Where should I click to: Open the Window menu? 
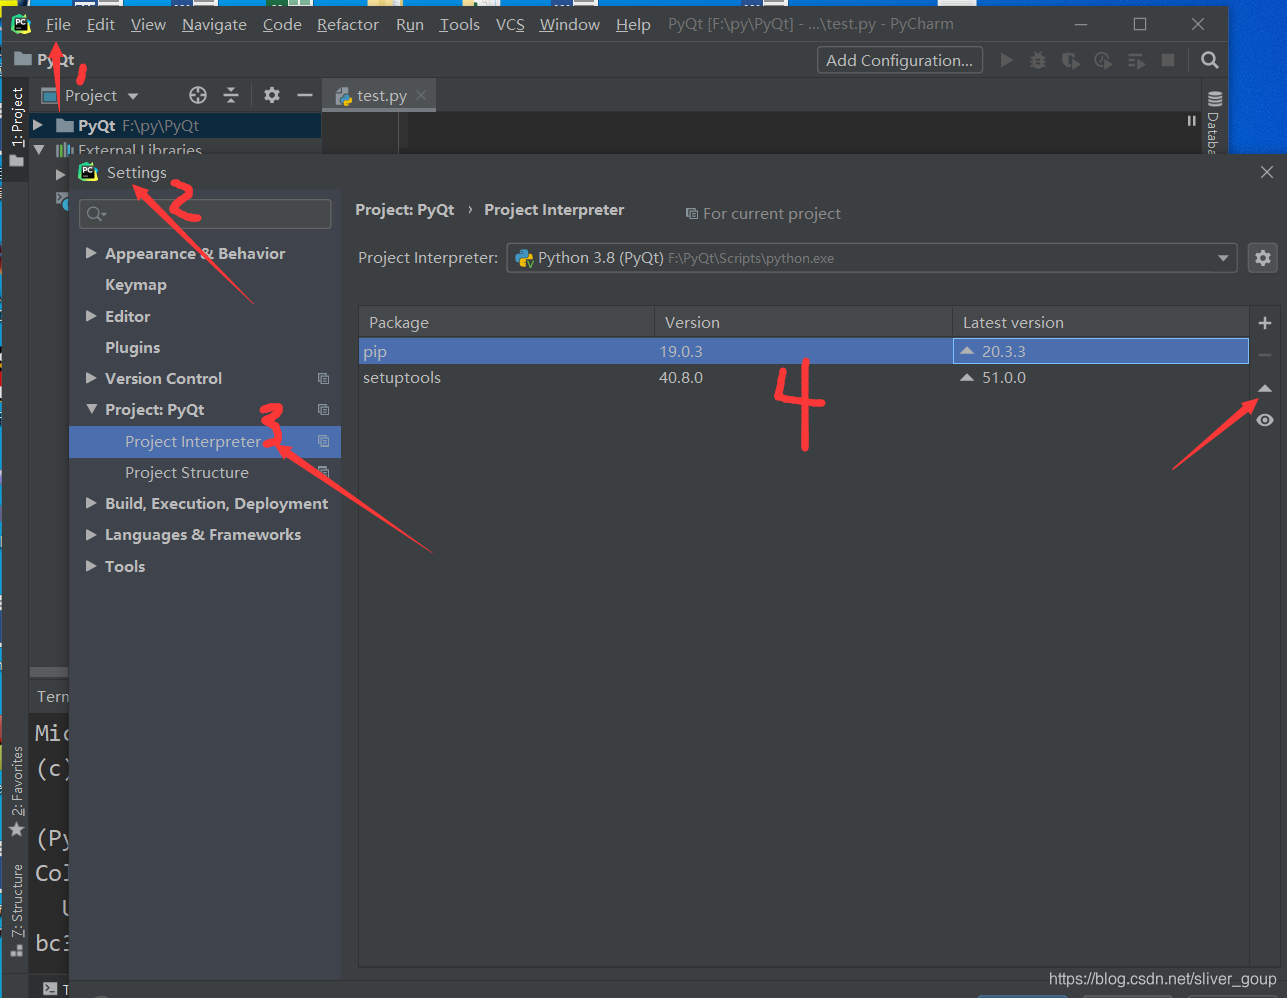click(x=569, y=24)
